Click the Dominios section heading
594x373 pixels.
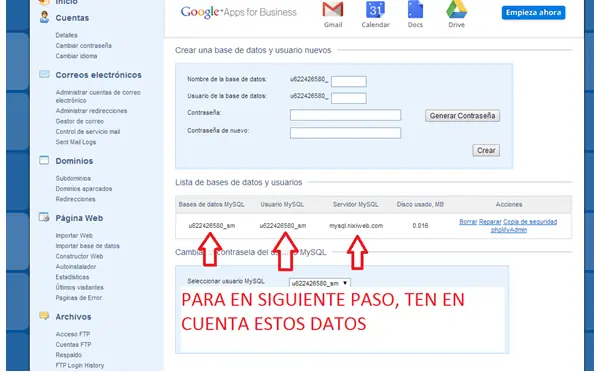pyautogui.click(x=74, y=161)
